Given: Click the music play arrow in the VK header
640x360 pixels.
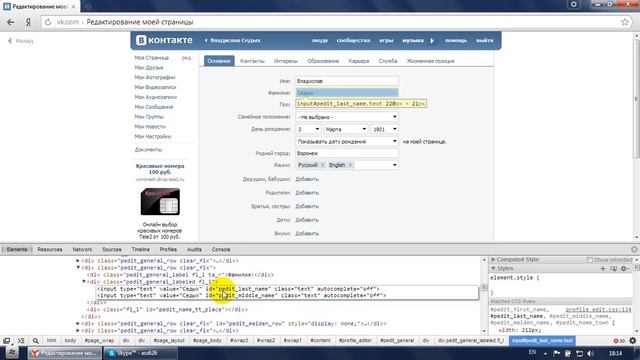Looking at the screenshot, I should [432, 40].
